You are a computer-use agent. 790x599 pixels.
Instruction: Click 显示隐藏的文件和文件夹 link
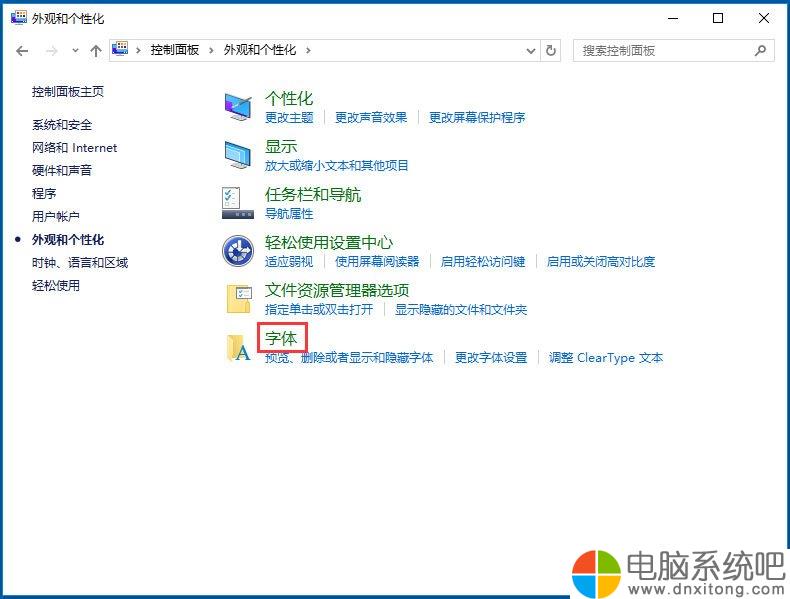pyautogui.click(x=461, y=310)
